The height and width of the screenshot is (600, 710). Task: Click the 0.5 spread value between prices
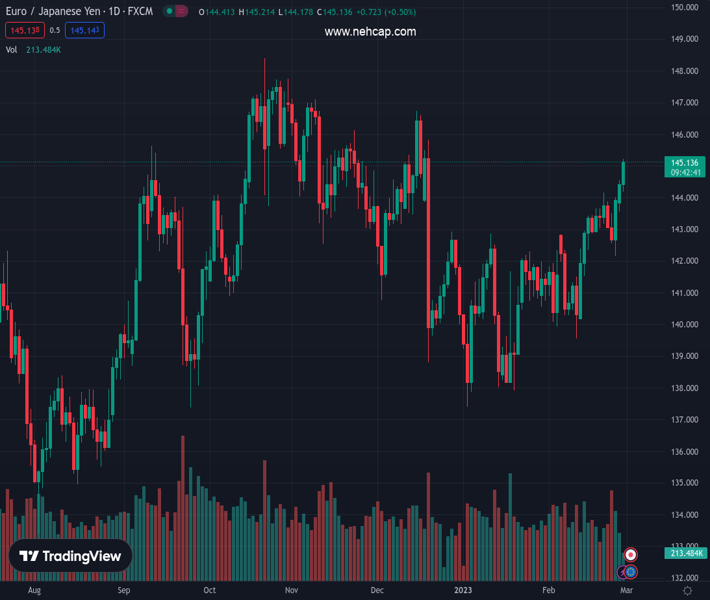coord(54,31)
